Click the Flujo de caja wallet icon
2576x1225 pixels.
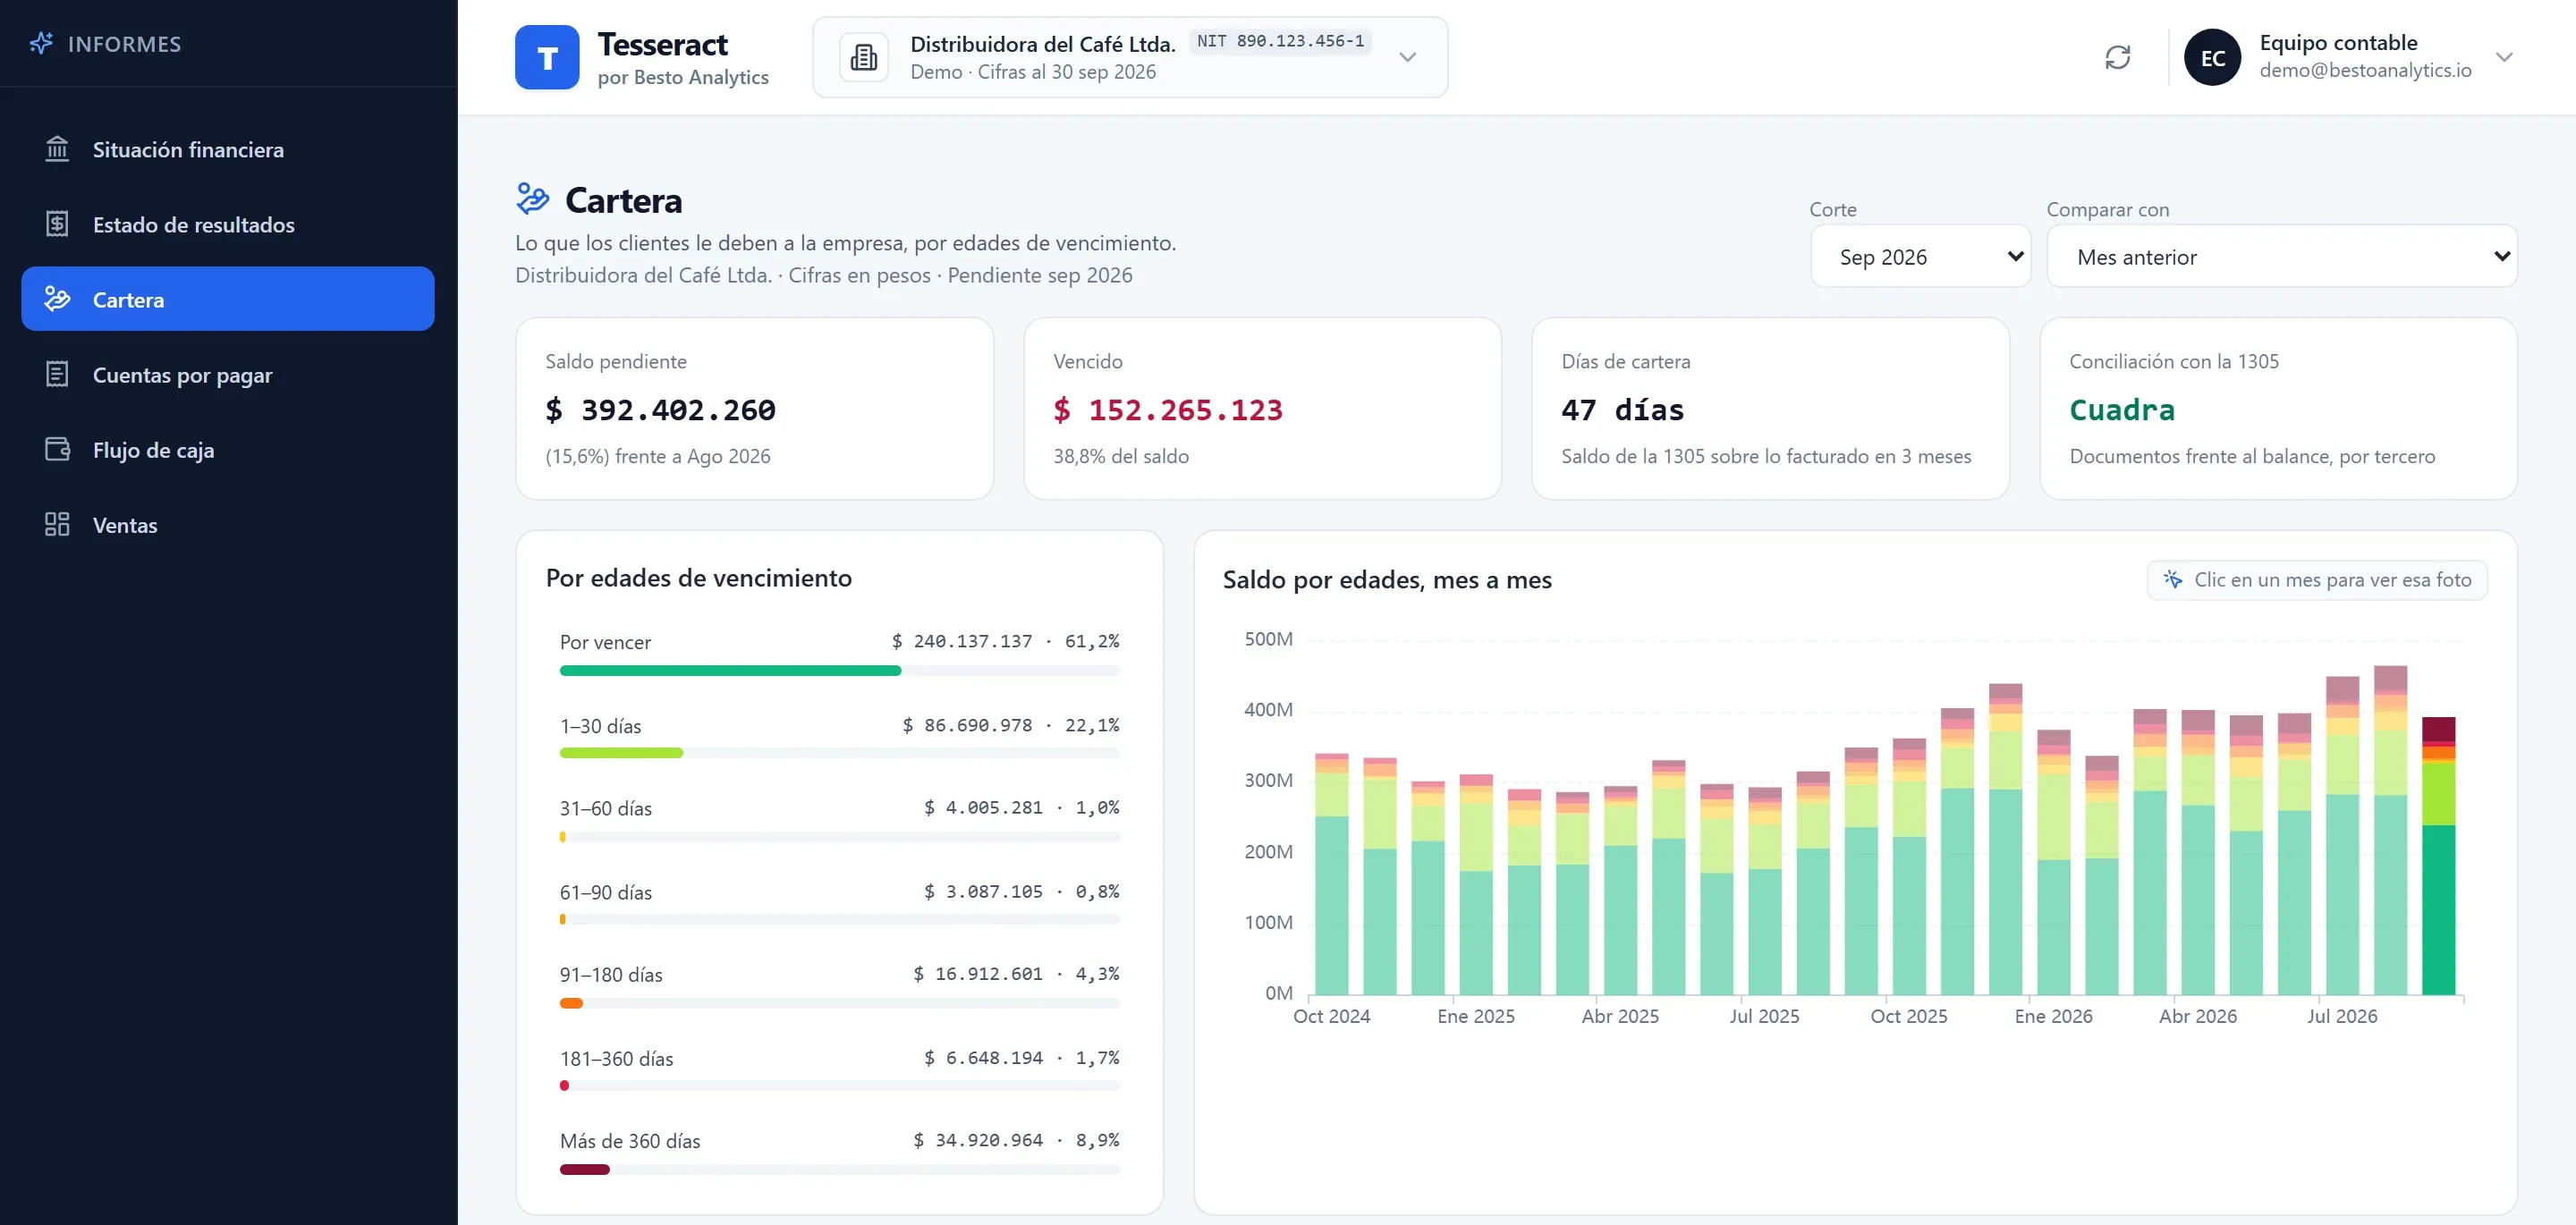[57, 449]
